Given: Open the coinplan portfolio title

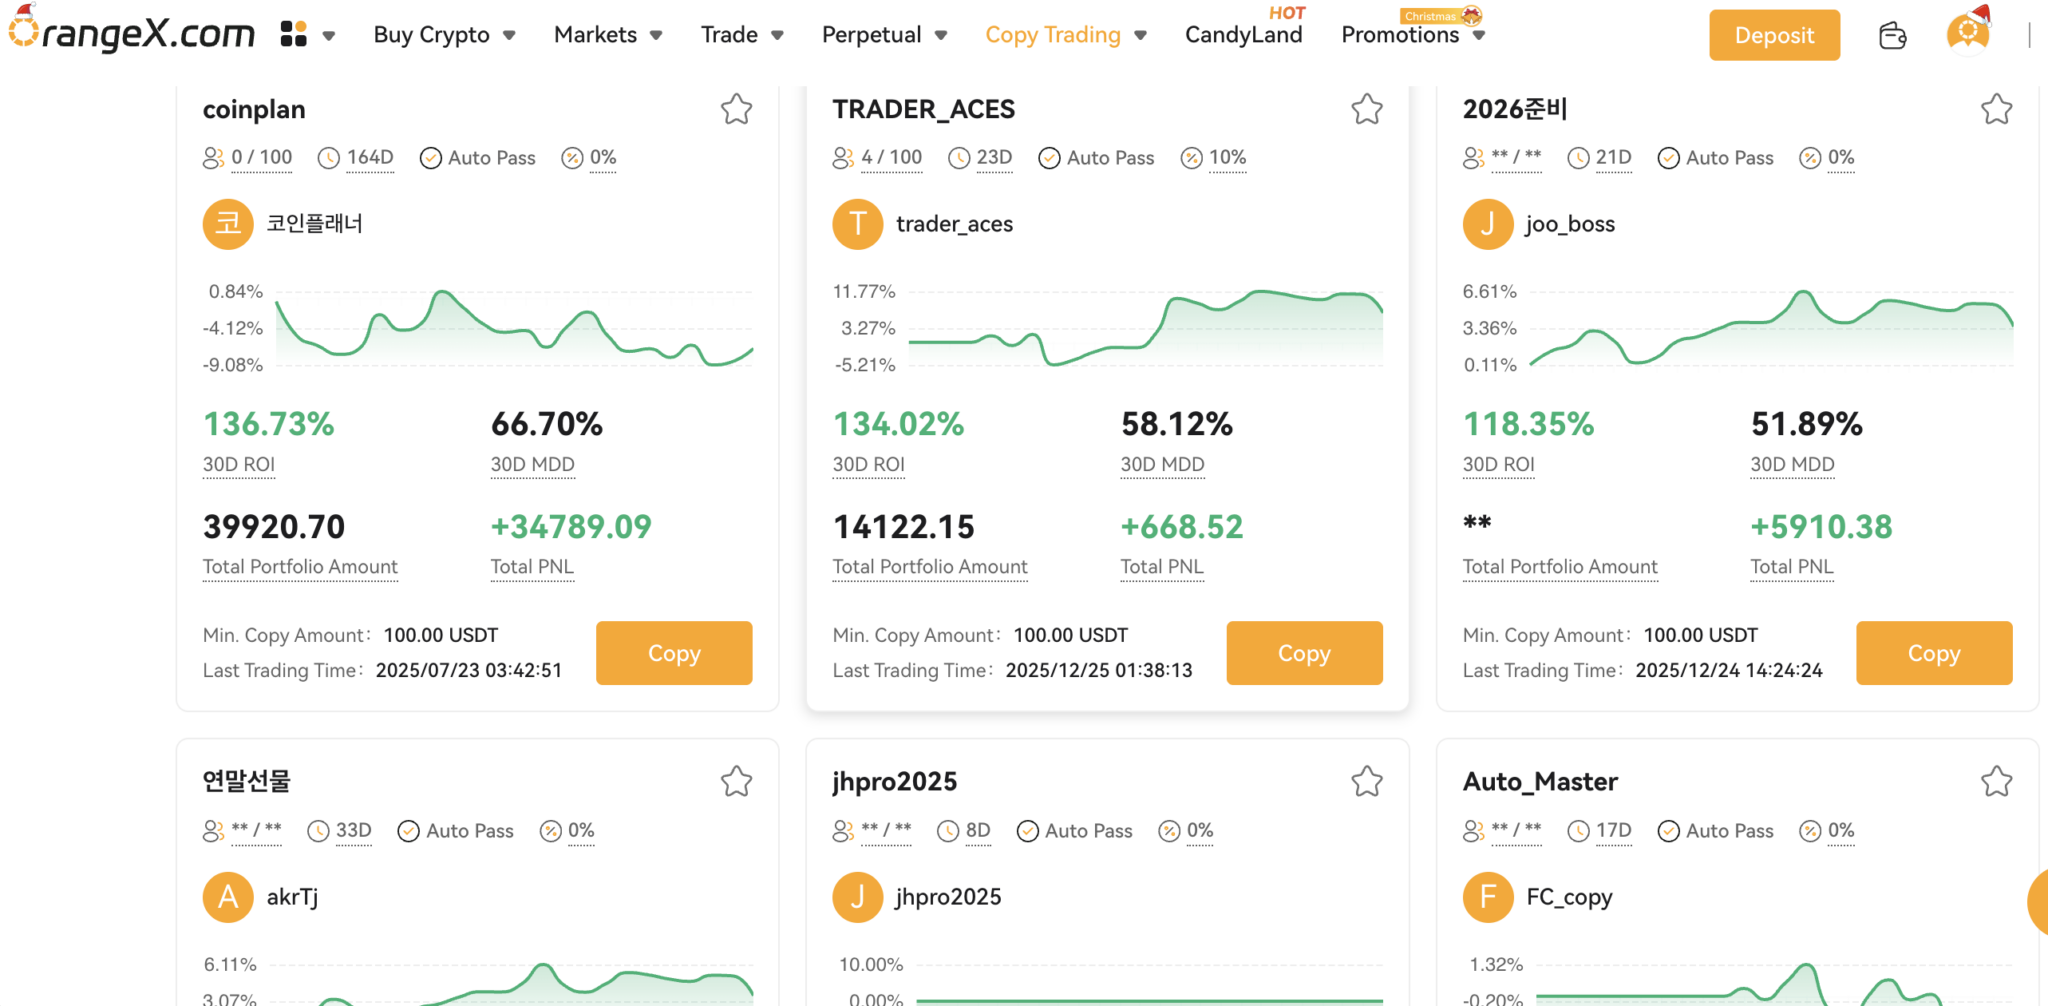Looking at the screenshot, I should pos(254,110).
